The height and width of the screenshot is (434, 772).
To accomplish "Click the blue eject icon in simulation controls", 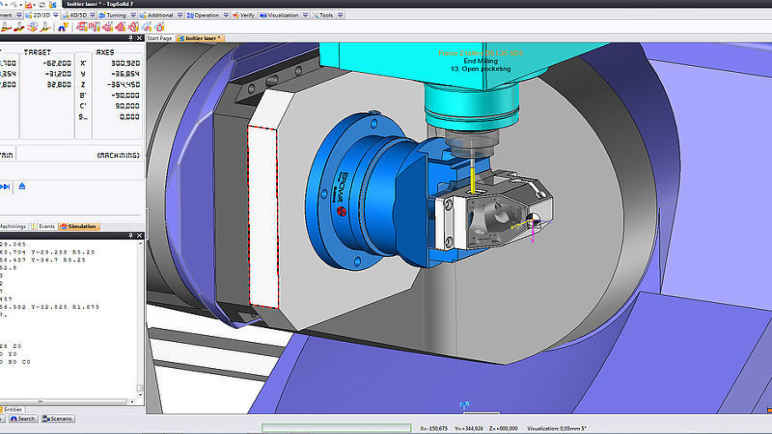I will click(22, 186).
